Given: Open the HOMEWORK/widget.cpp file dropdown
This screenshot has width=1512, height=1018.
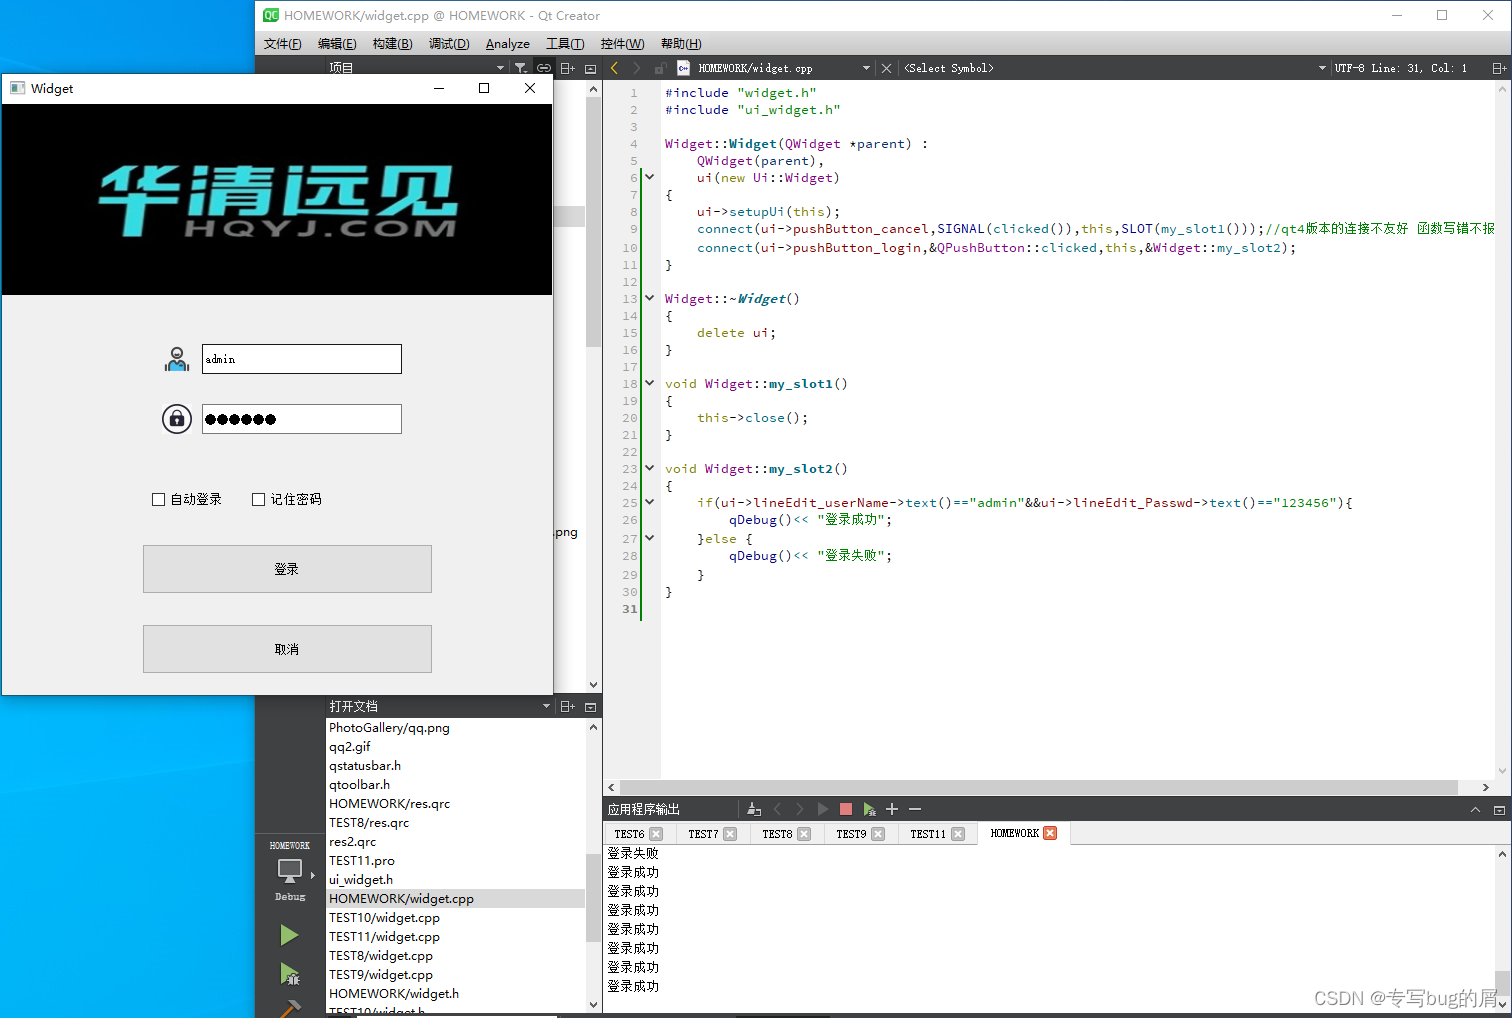Looking at the screenshot, I should [x=866, y=68].
